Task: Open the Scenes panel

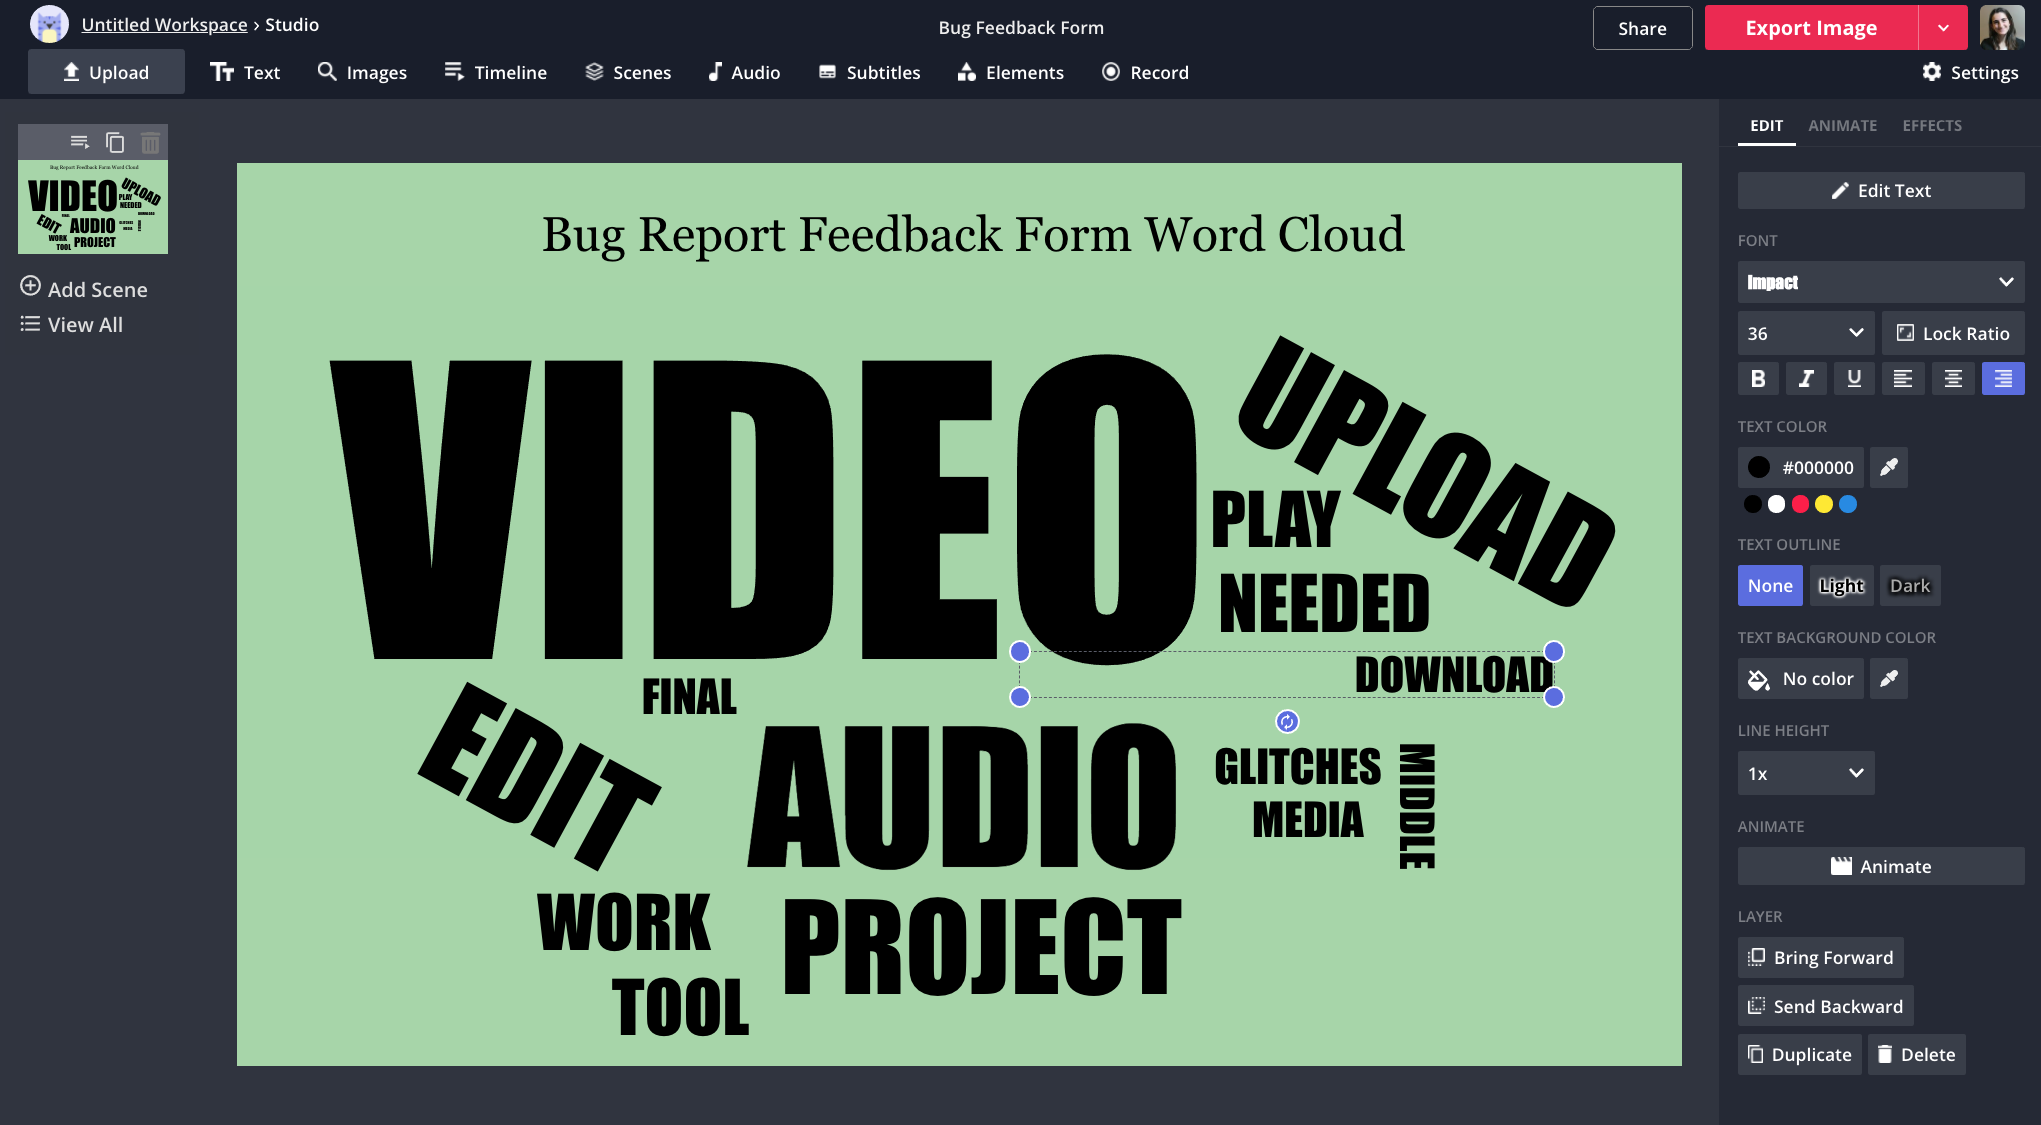Action: click(x=627, y=71)
